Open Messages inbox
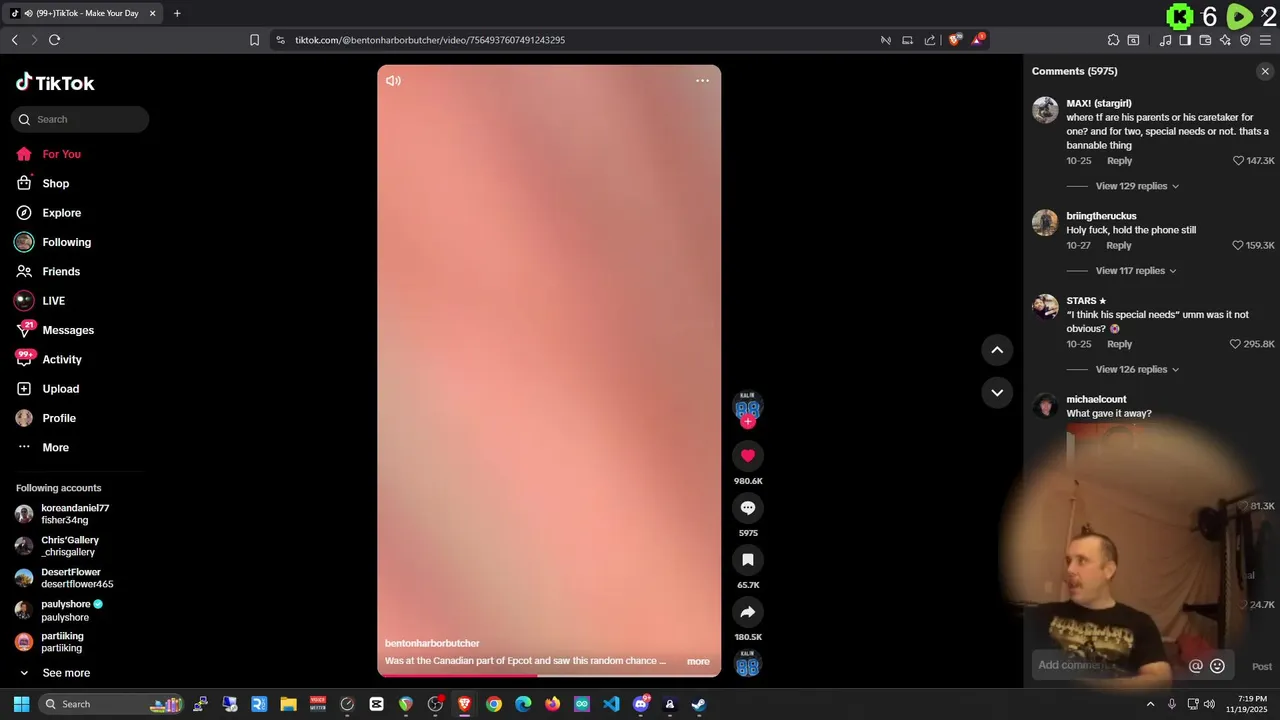Viewport: 1280px width, 720px height. 68,330
